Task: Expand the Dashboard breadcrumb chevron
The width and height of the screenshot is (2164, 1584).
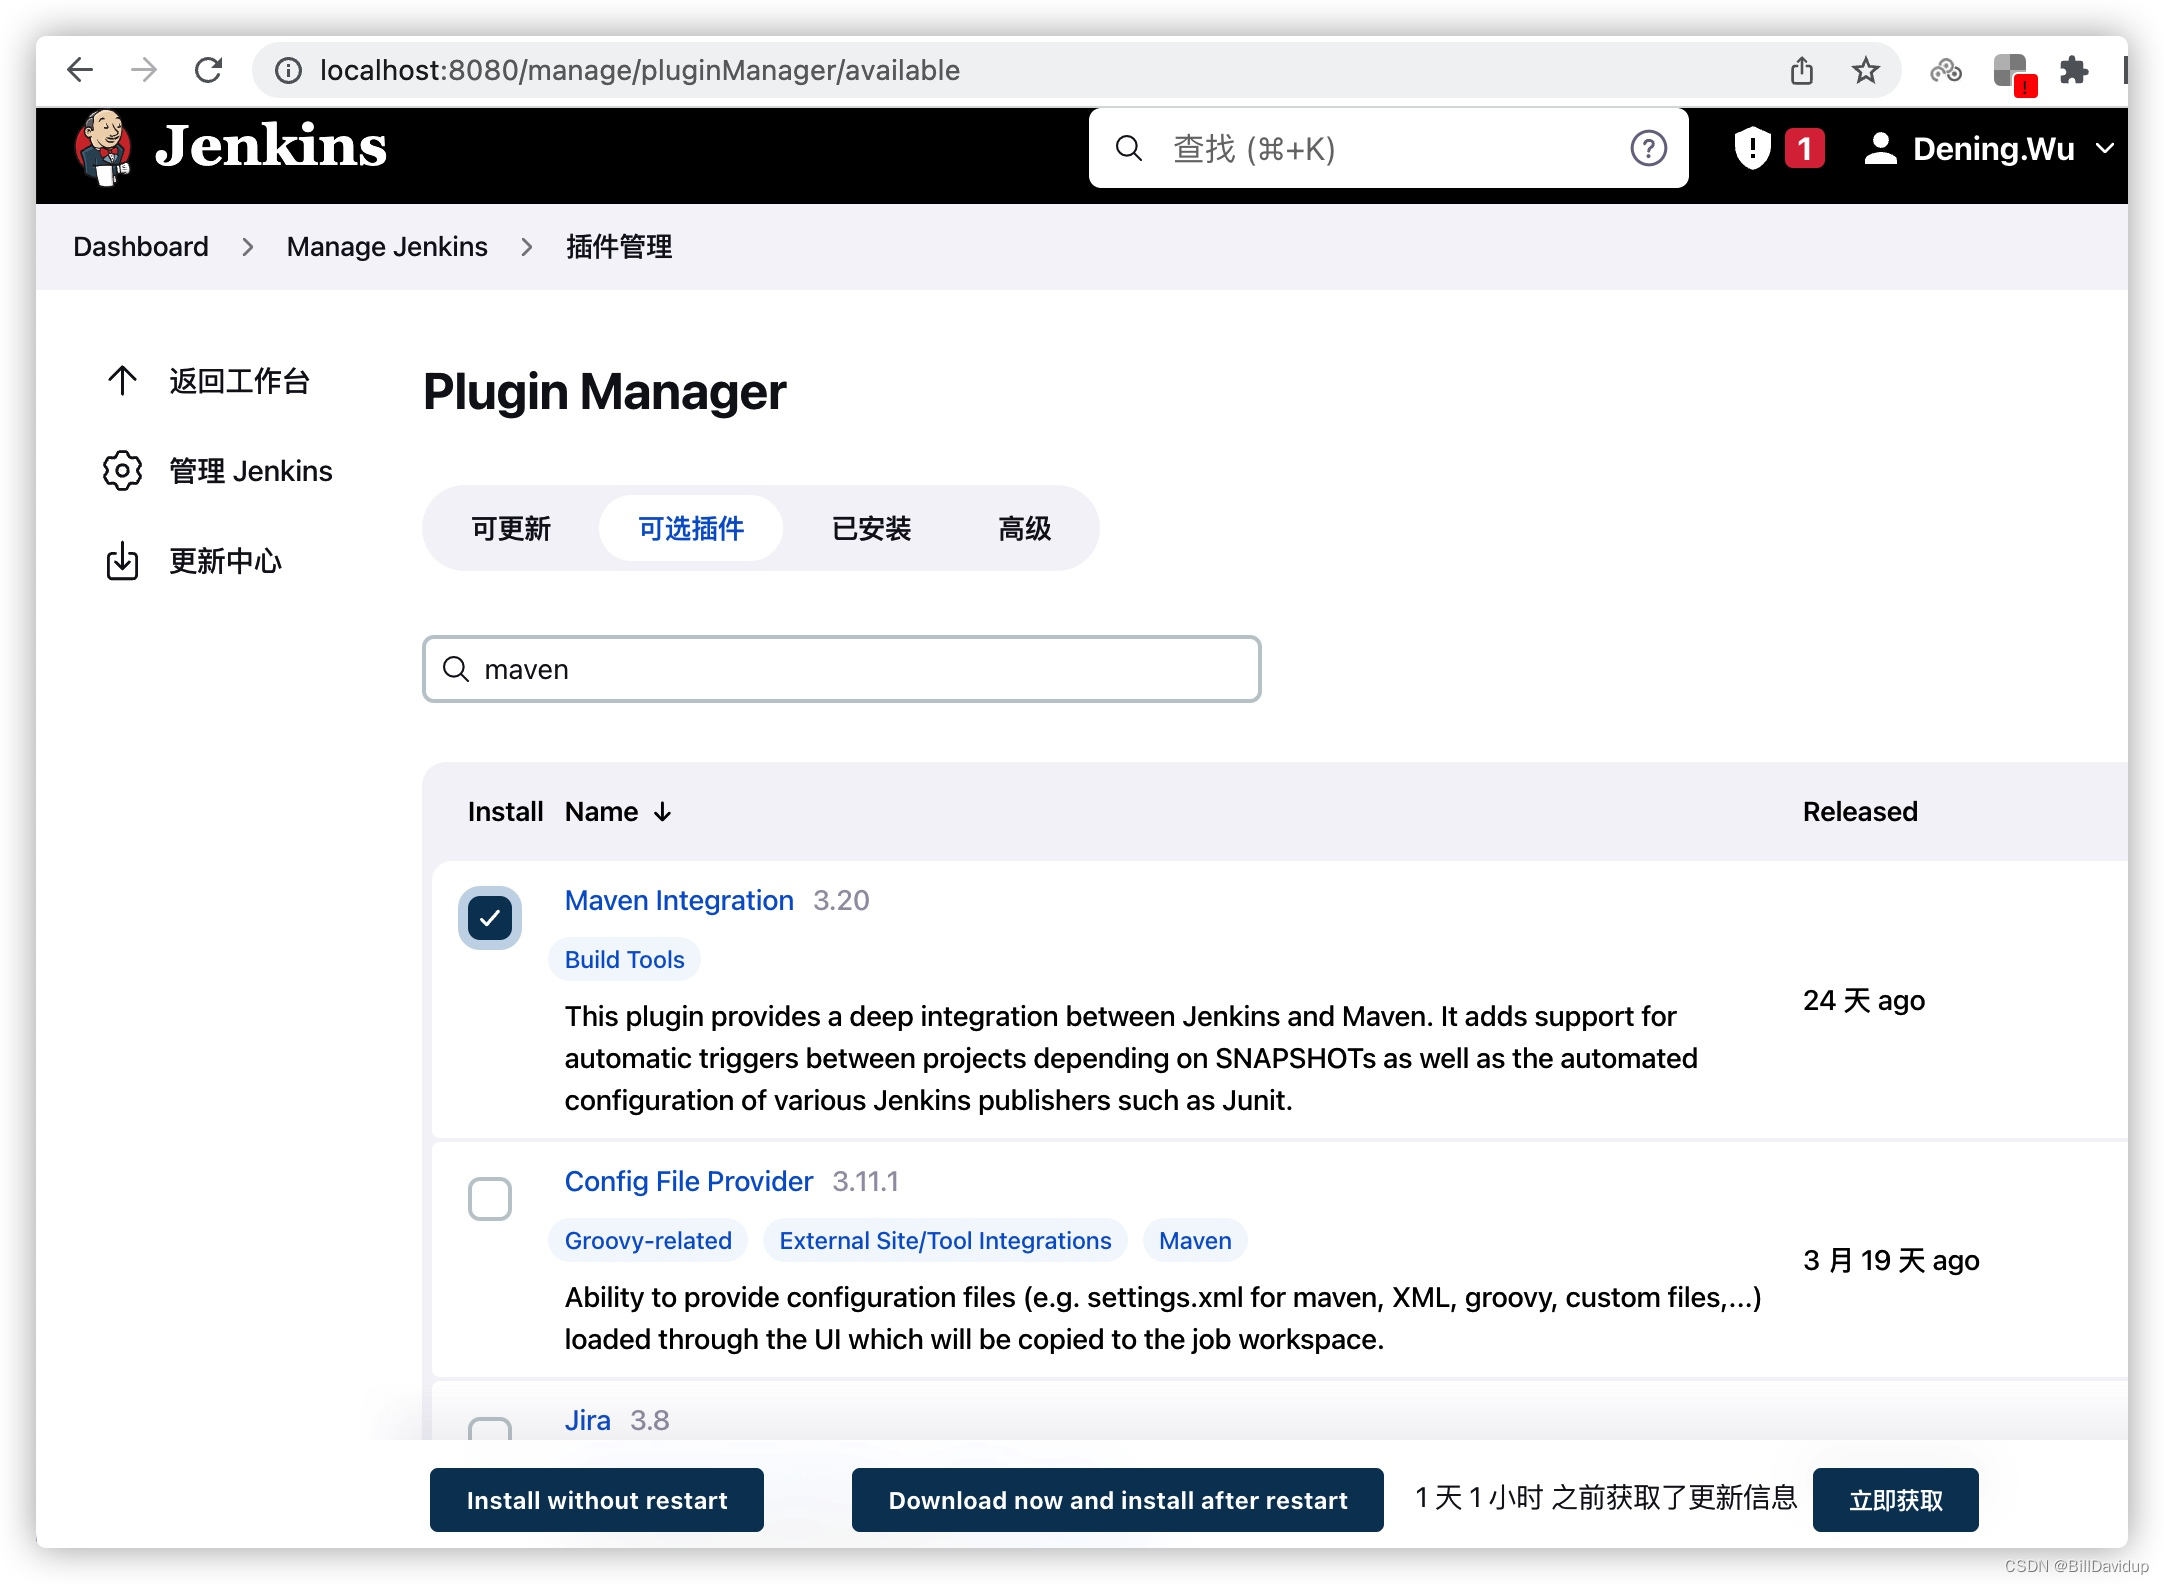Action: click(x=248, y=247)
